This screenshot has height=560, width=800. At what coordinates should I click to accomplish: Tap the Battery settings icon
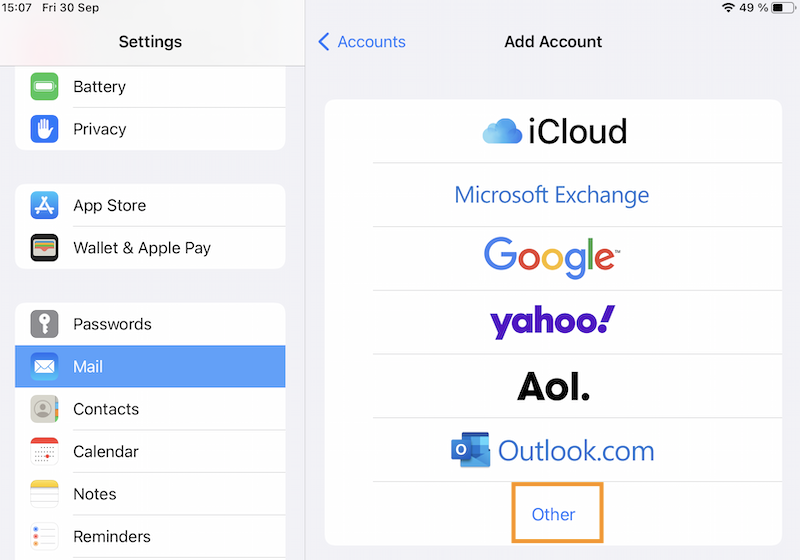point(45,87)
